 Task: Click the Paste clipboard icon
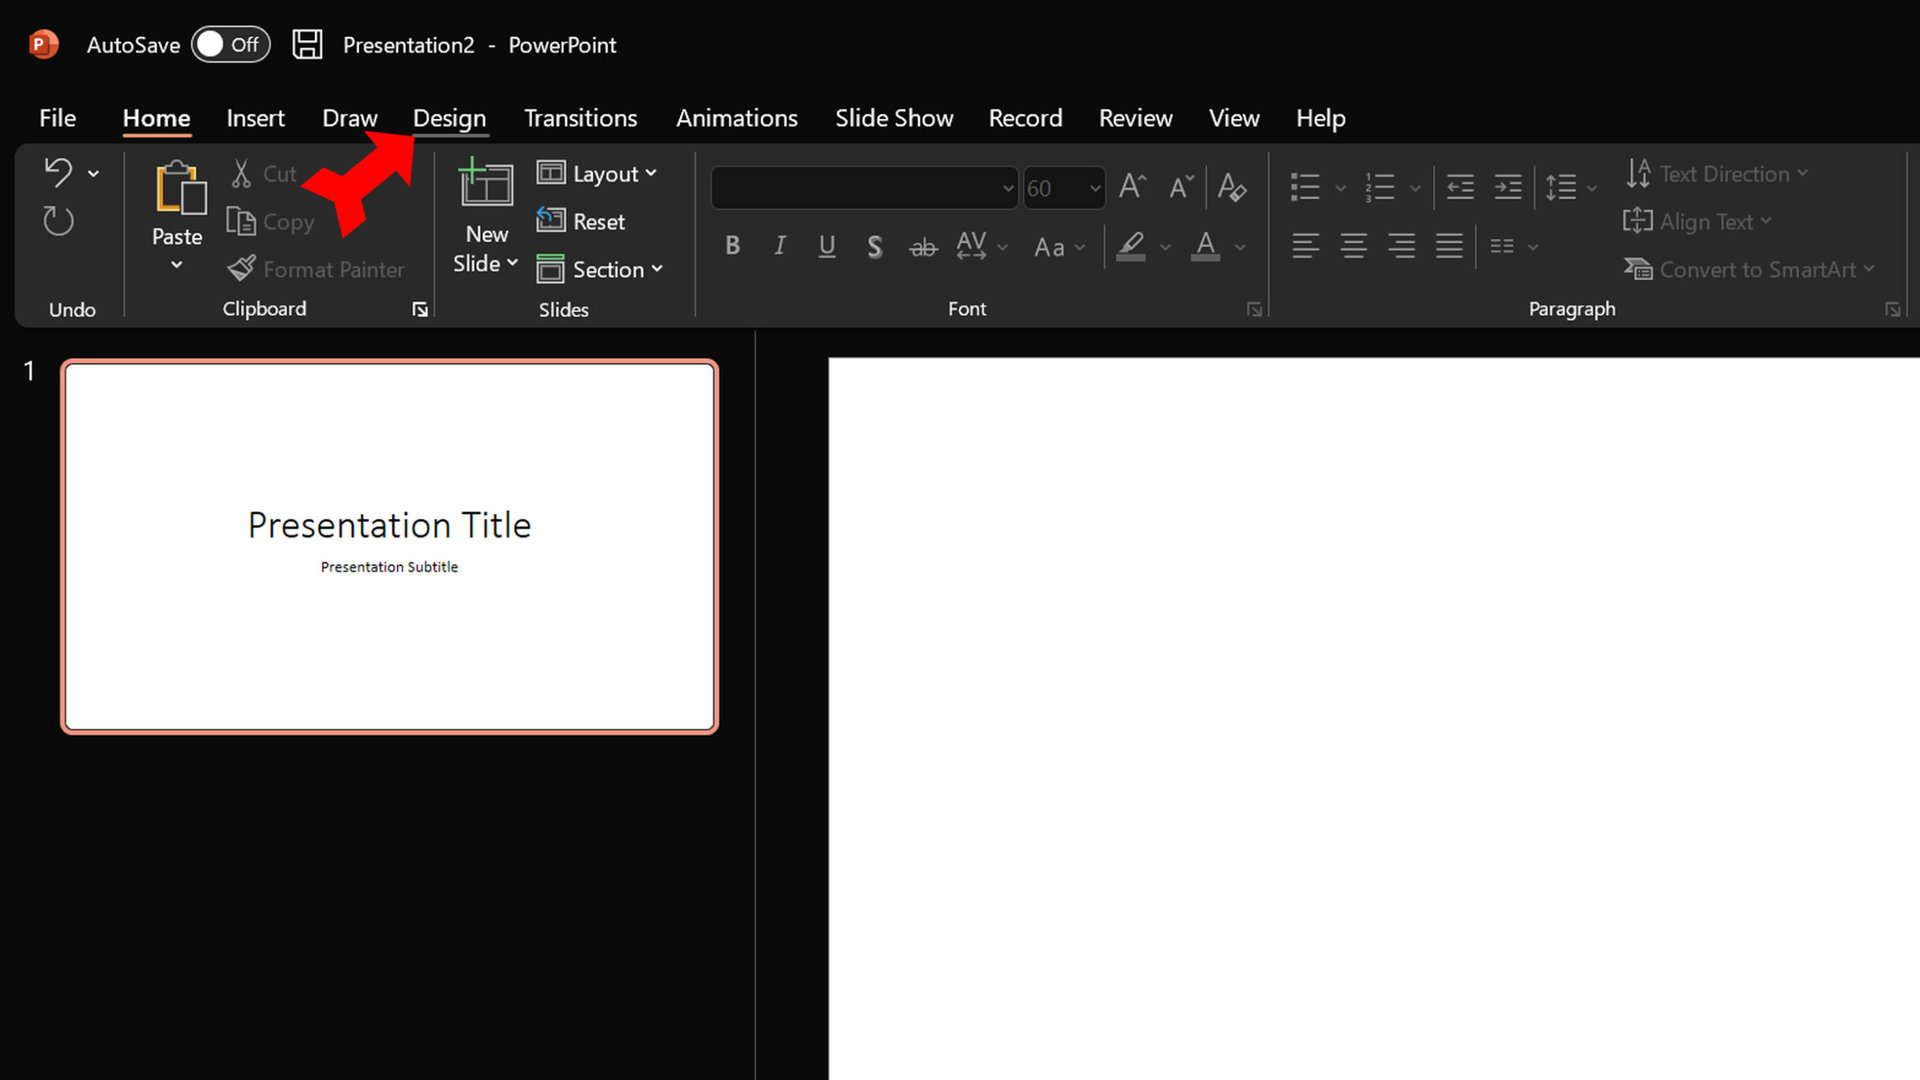pyautogui.click(x=178, y=189)
